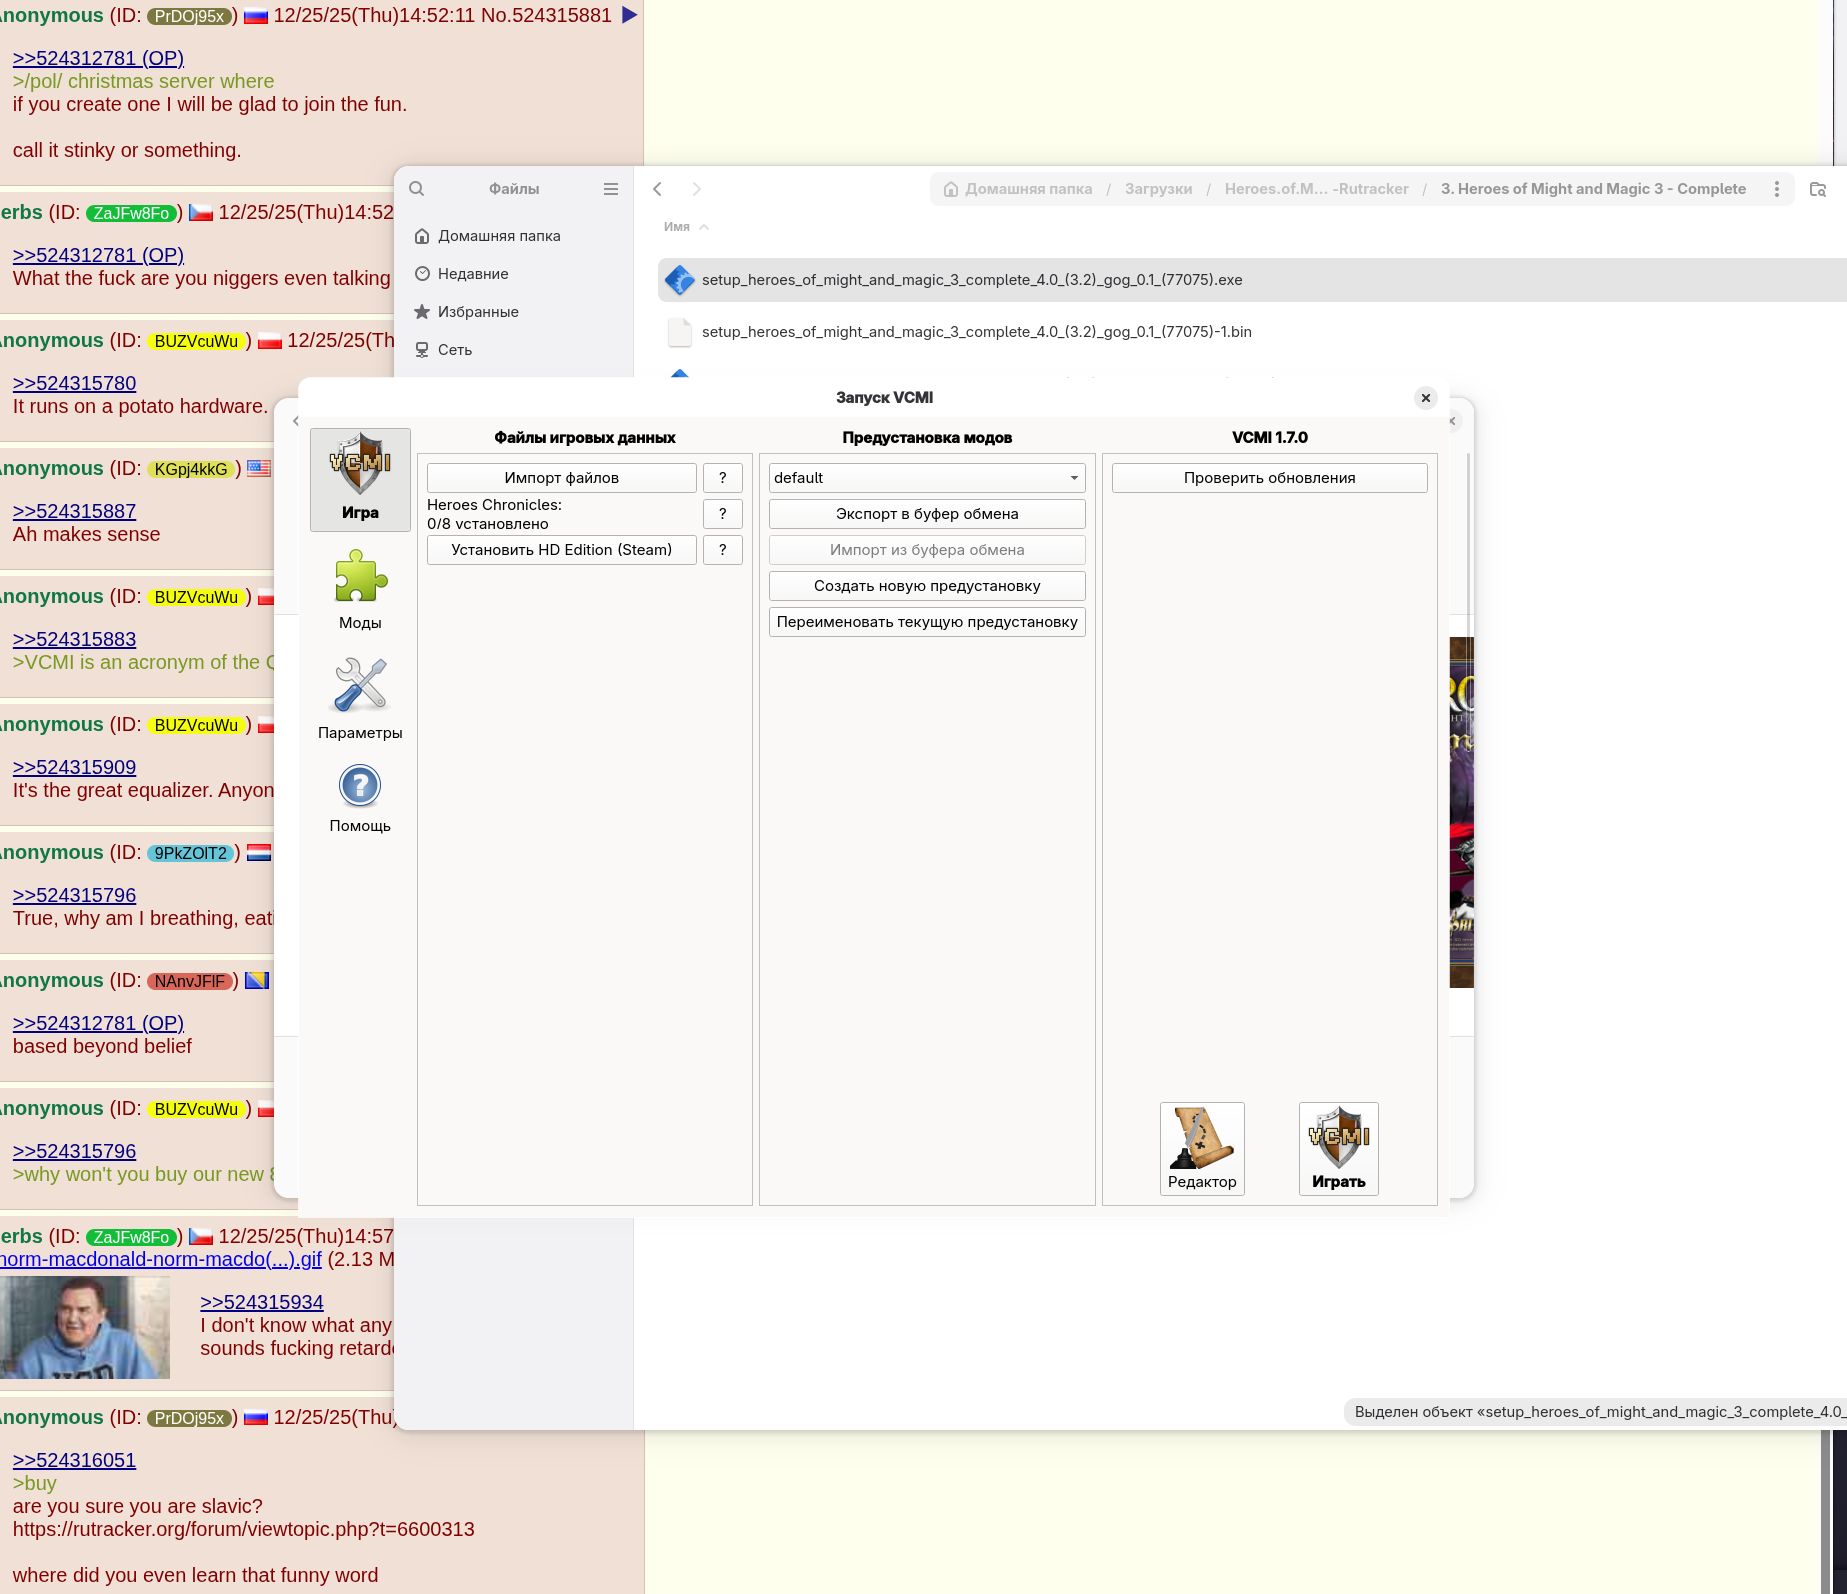
Task: Click Установить HD Edition (Steam) button
Action: tap(562, 550)
